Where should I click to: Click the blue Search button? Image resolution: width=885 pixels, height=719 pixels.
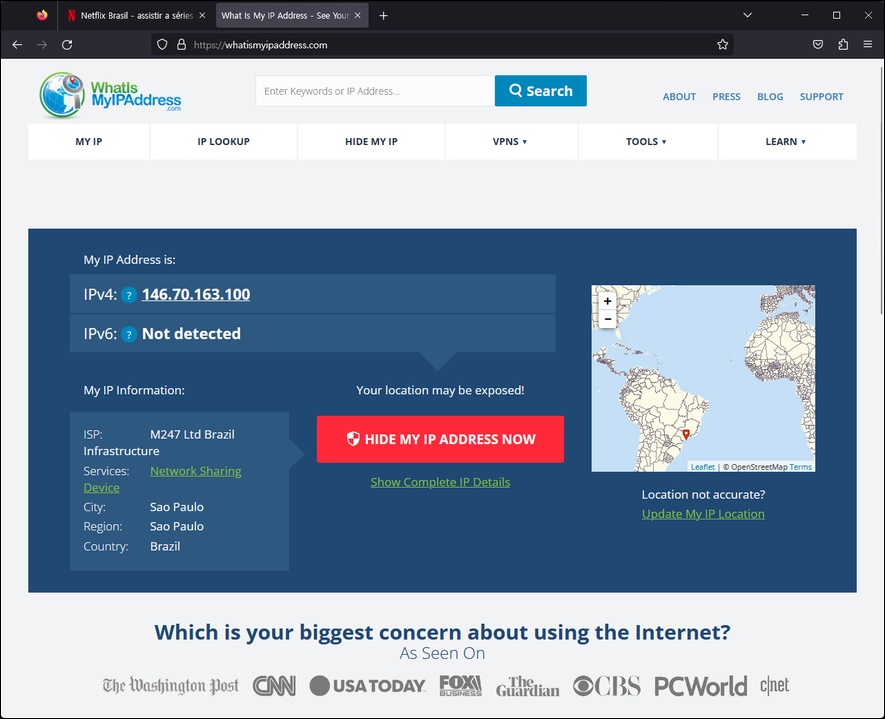tap(541, 91)
